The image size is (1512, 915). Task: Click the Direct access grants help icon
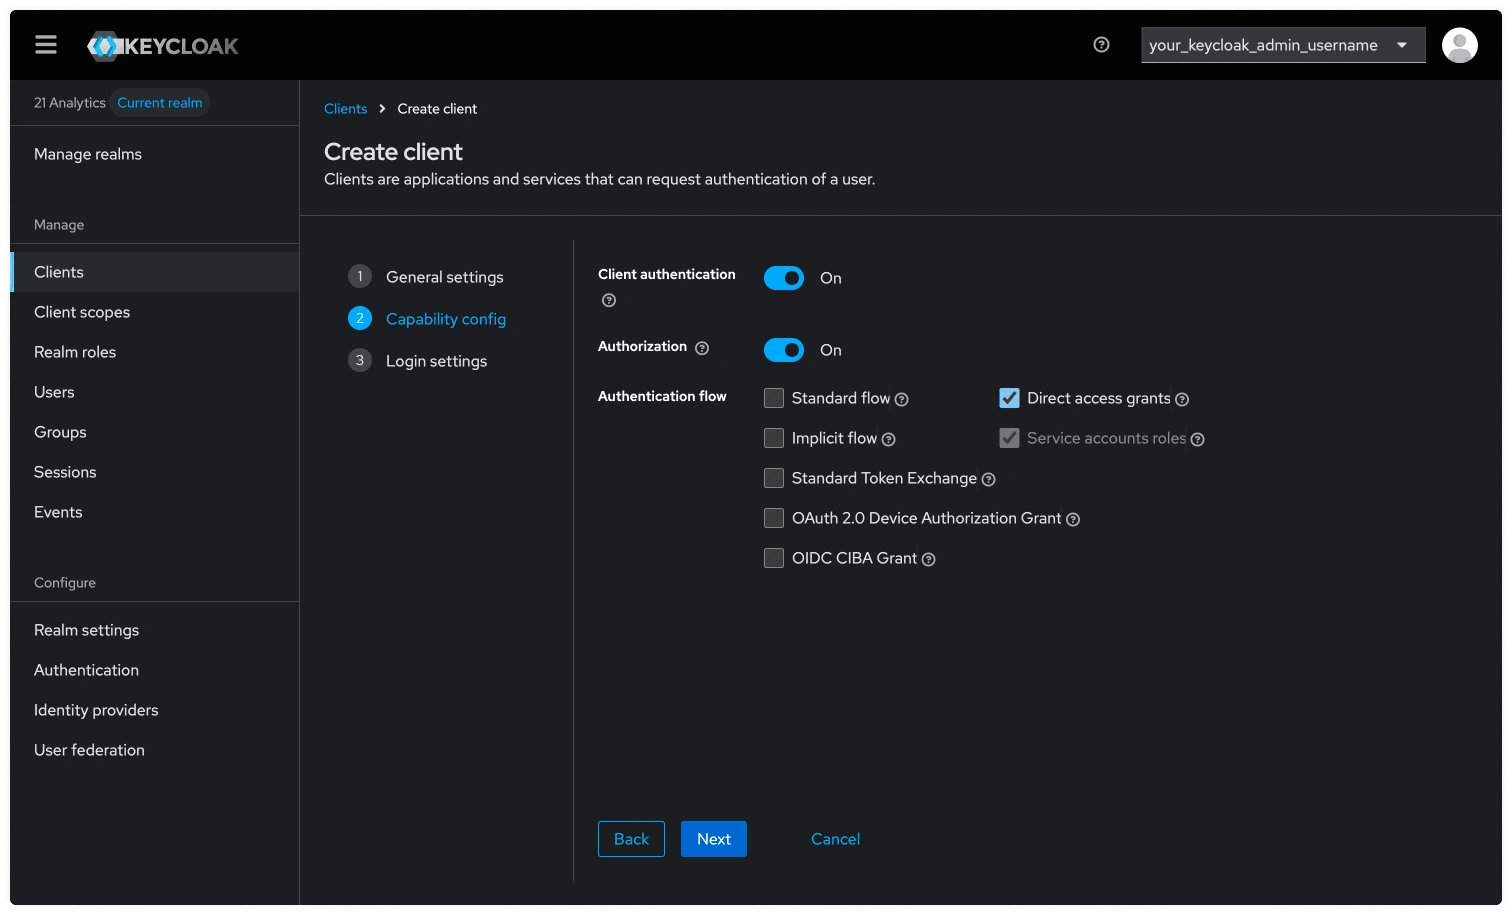1182,399
